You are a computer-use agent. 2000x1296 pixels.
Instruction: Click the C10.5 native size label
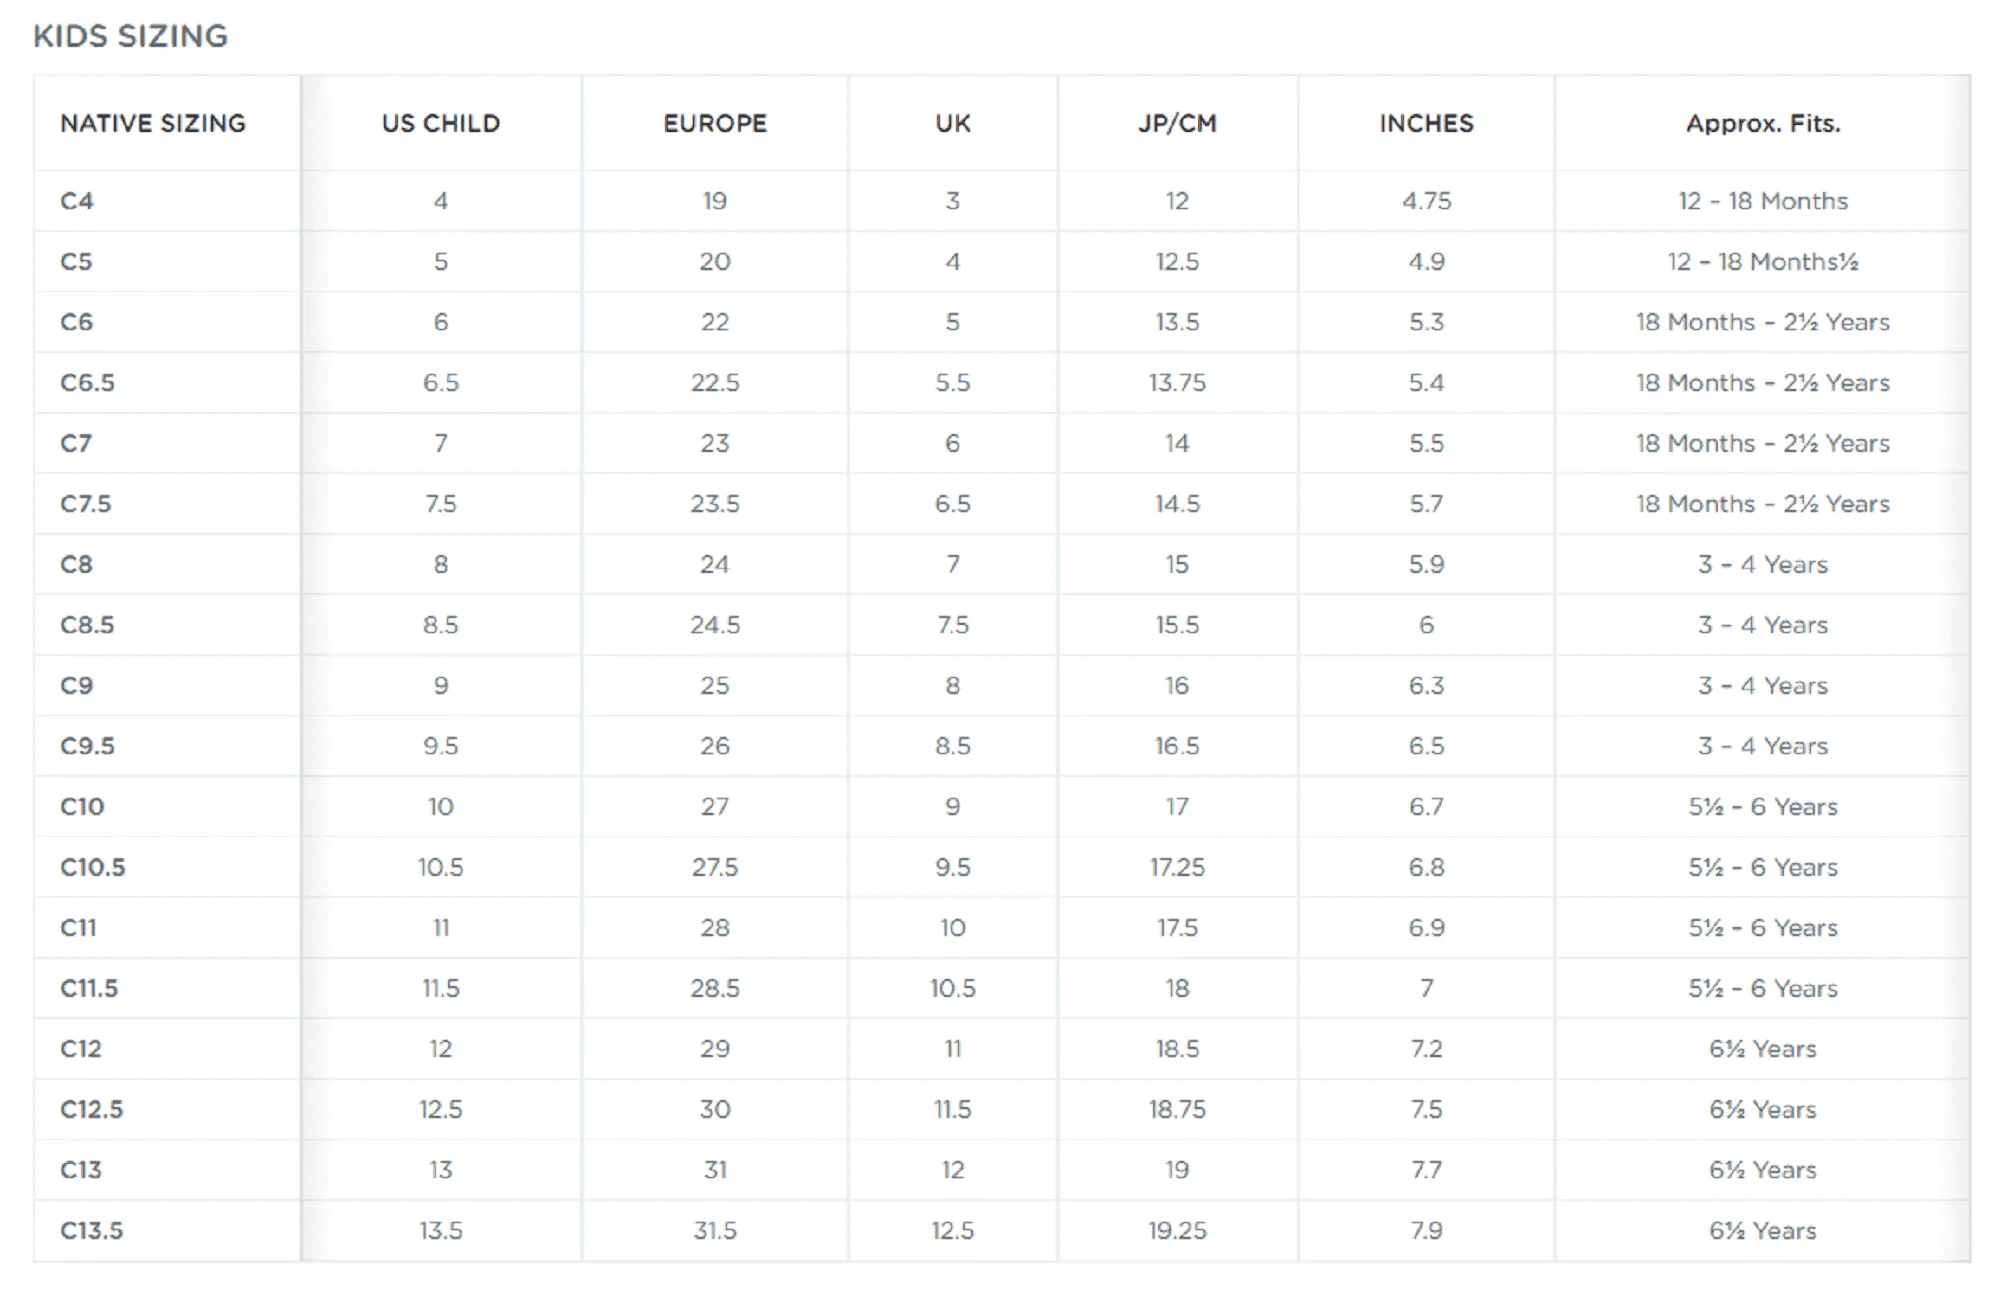click(x=92, y=867)
